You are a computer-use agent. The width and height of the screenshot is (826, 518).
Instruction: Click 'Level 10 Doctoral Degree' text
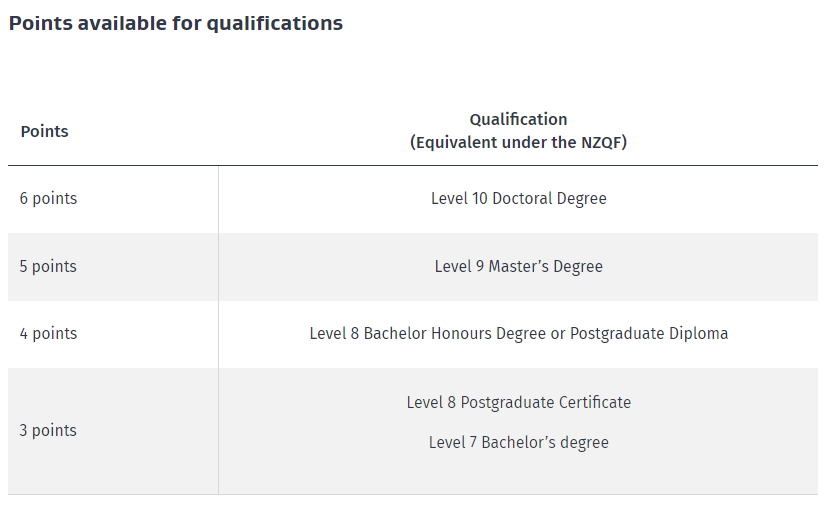click(x=518, y=198)
